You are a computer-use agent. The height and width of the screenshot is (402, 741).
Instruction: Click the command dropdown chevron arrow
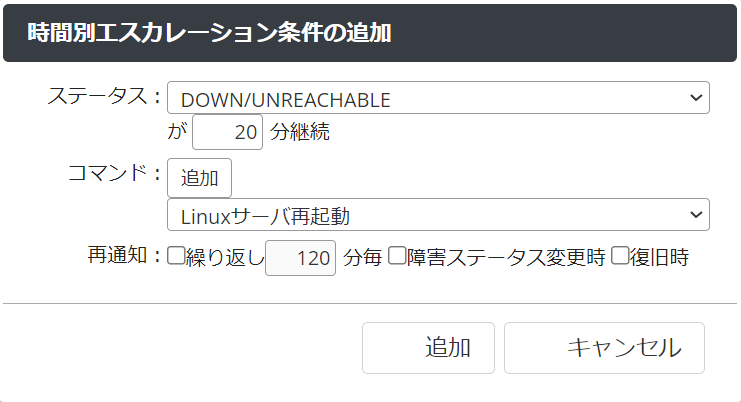(696, 215)
